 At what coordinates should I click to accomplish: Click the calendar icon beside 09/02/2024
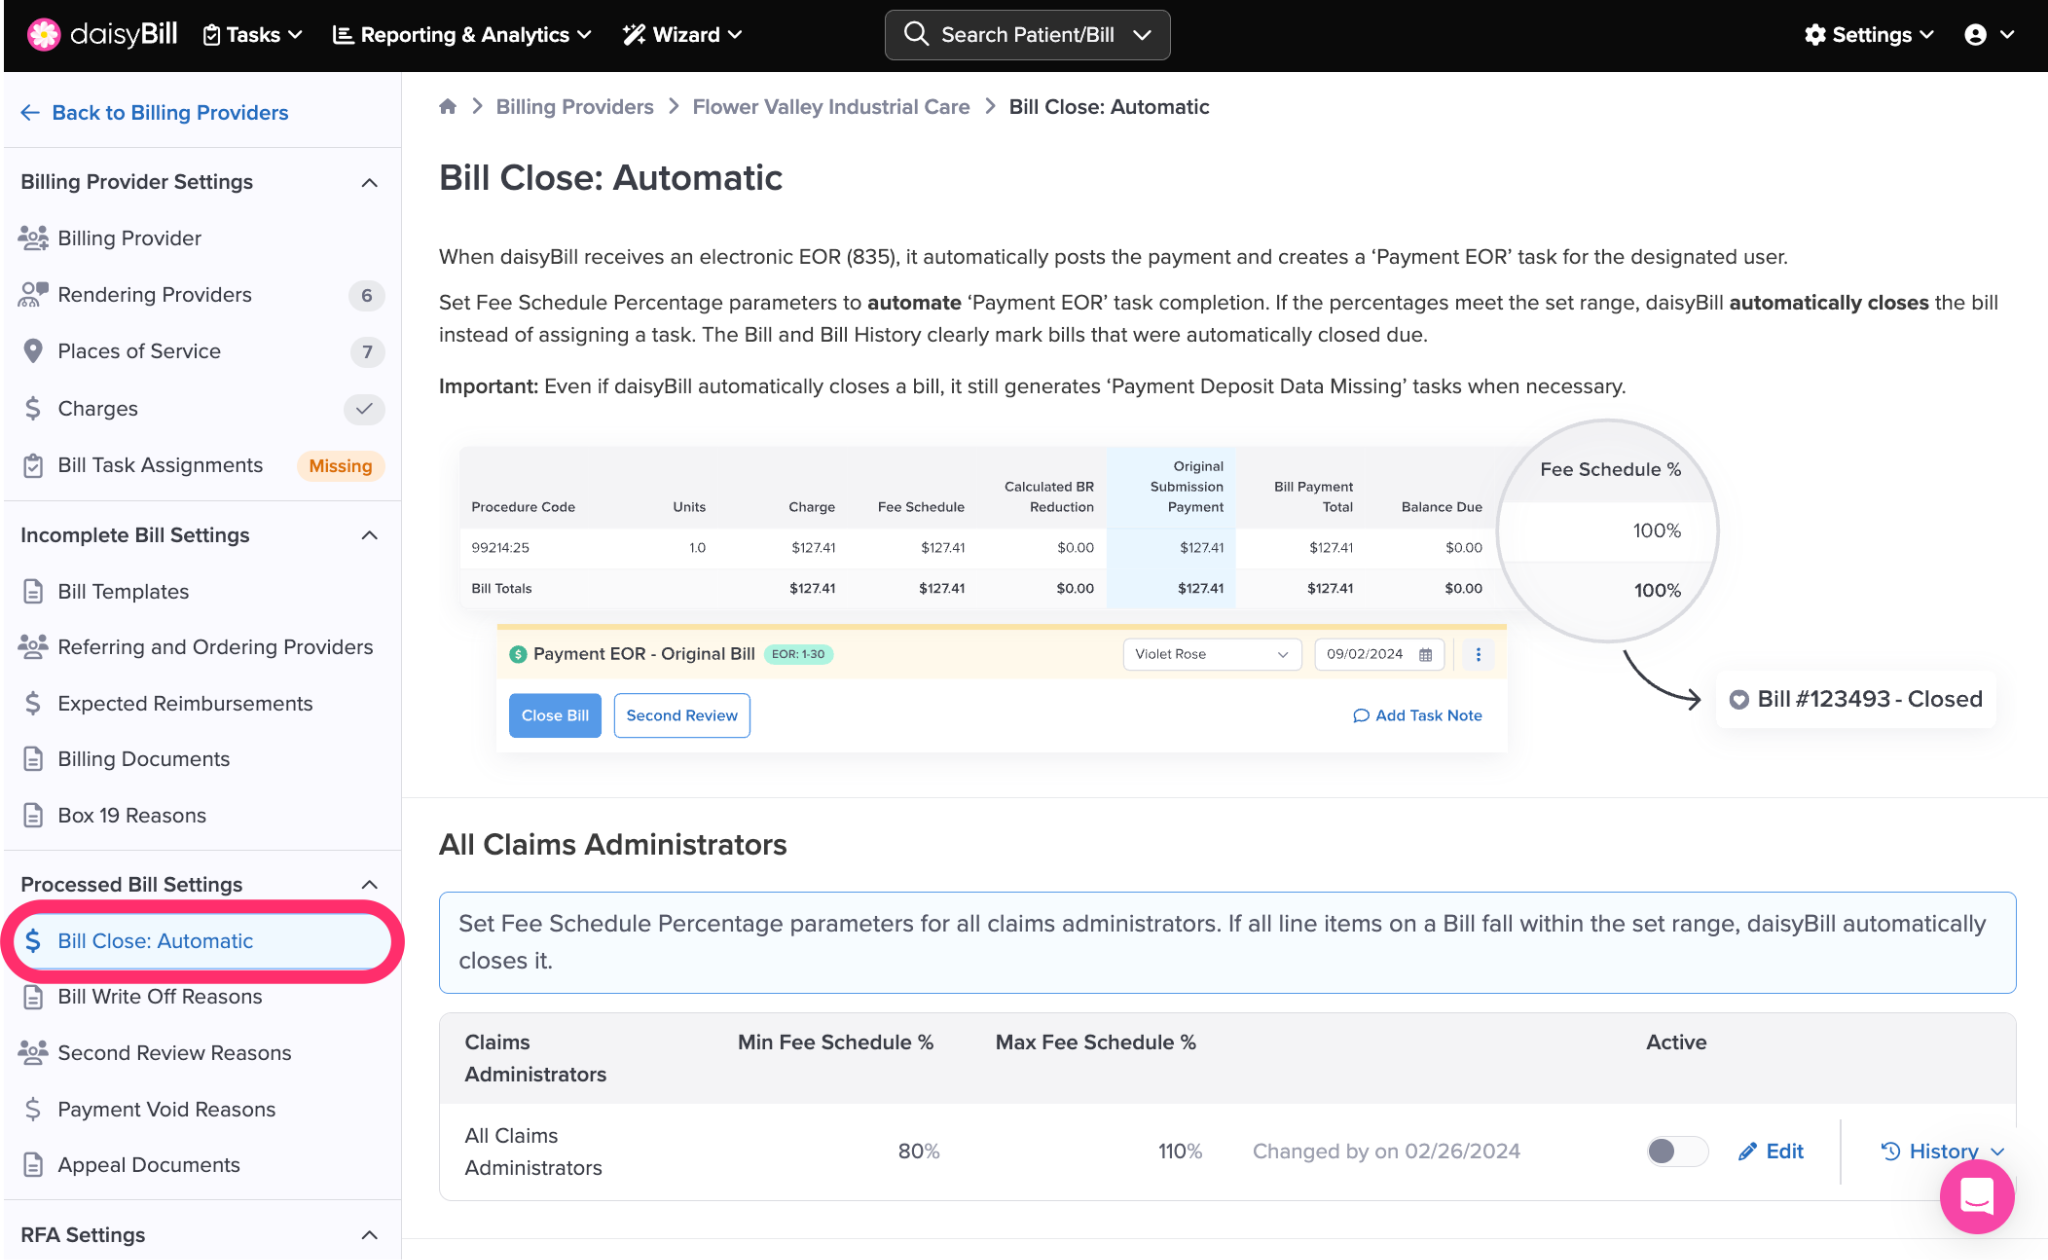point(1426,654)
